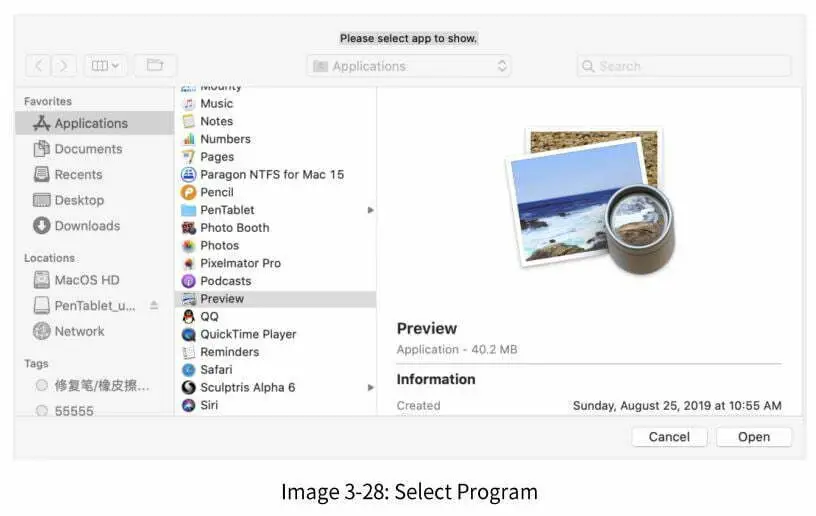
Task: Click the Desktop sidebar icon
Action: click(42, 200)
